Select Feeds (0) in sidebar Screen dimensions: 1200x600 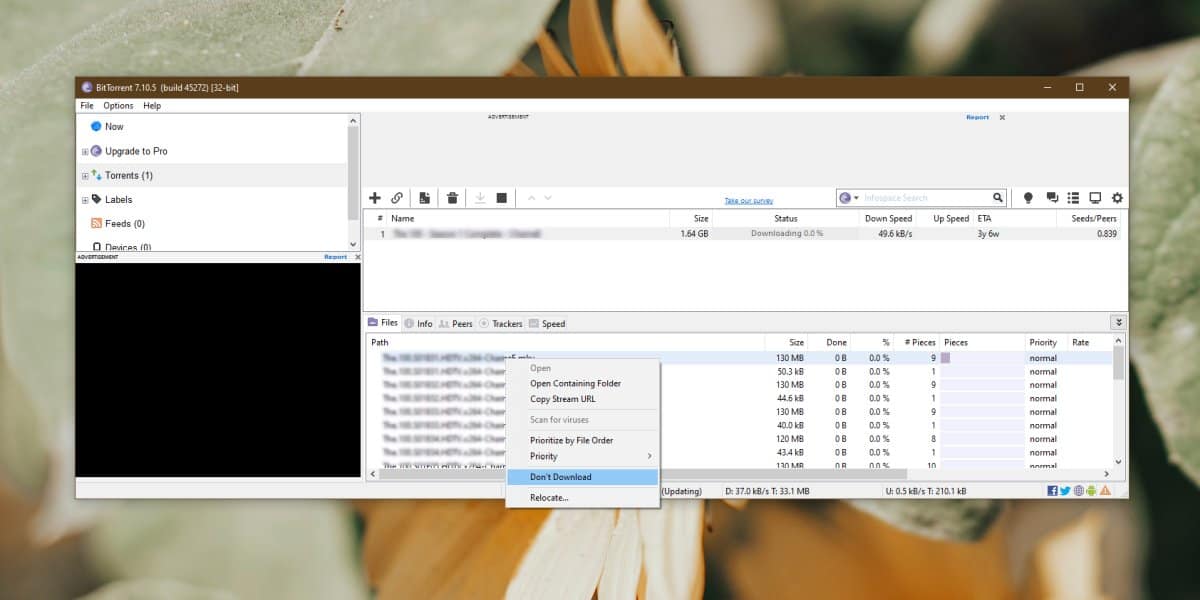pos(124,223)
